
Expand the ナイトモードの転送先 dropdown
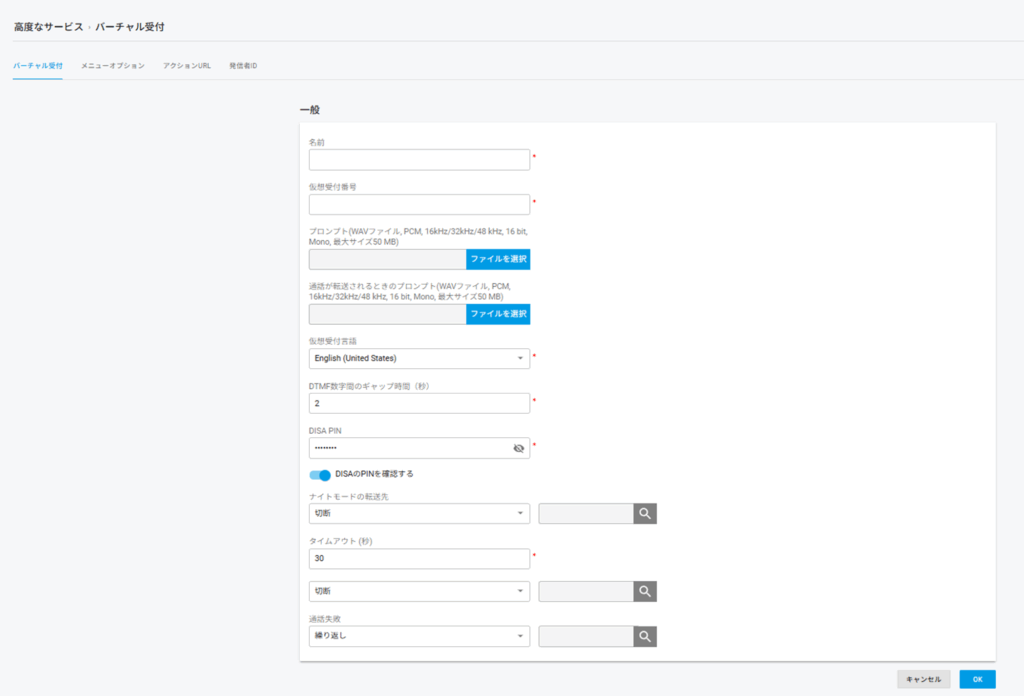click(419, 514)
